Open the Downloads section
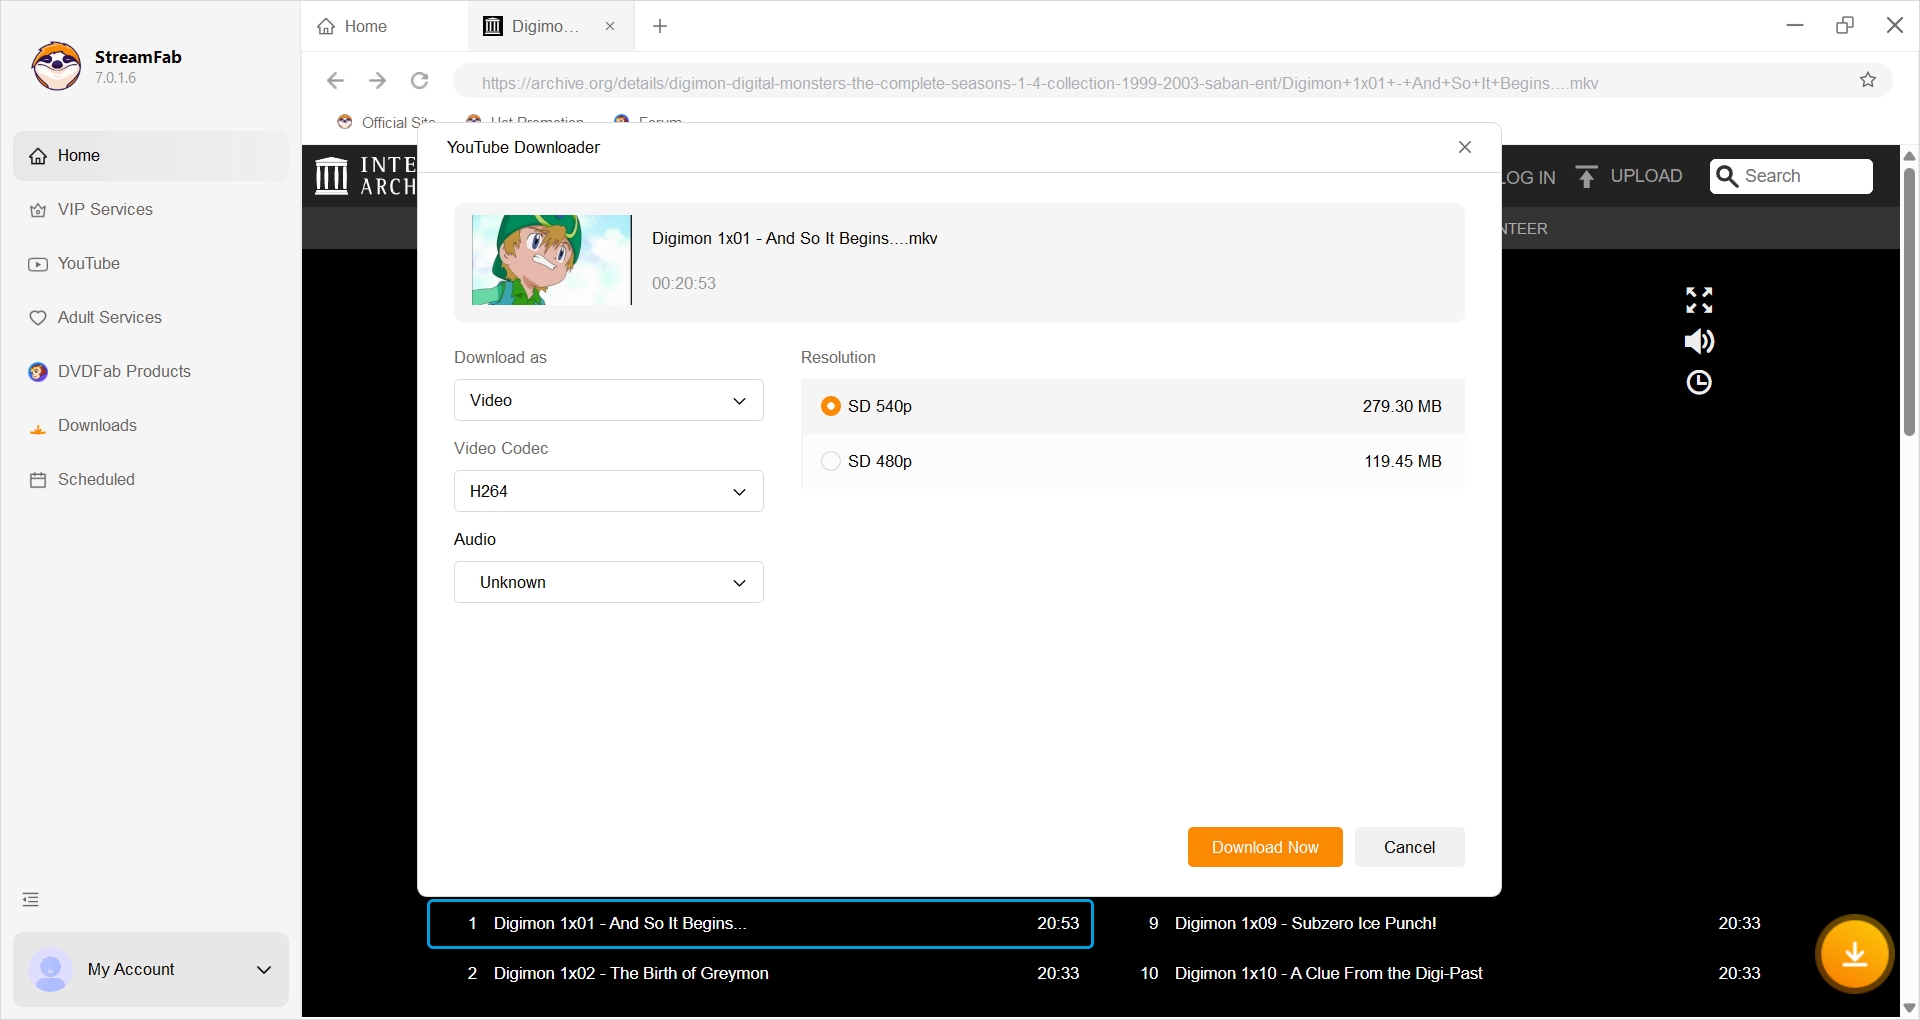The image size is (1920, 1020). click(97, 425)
